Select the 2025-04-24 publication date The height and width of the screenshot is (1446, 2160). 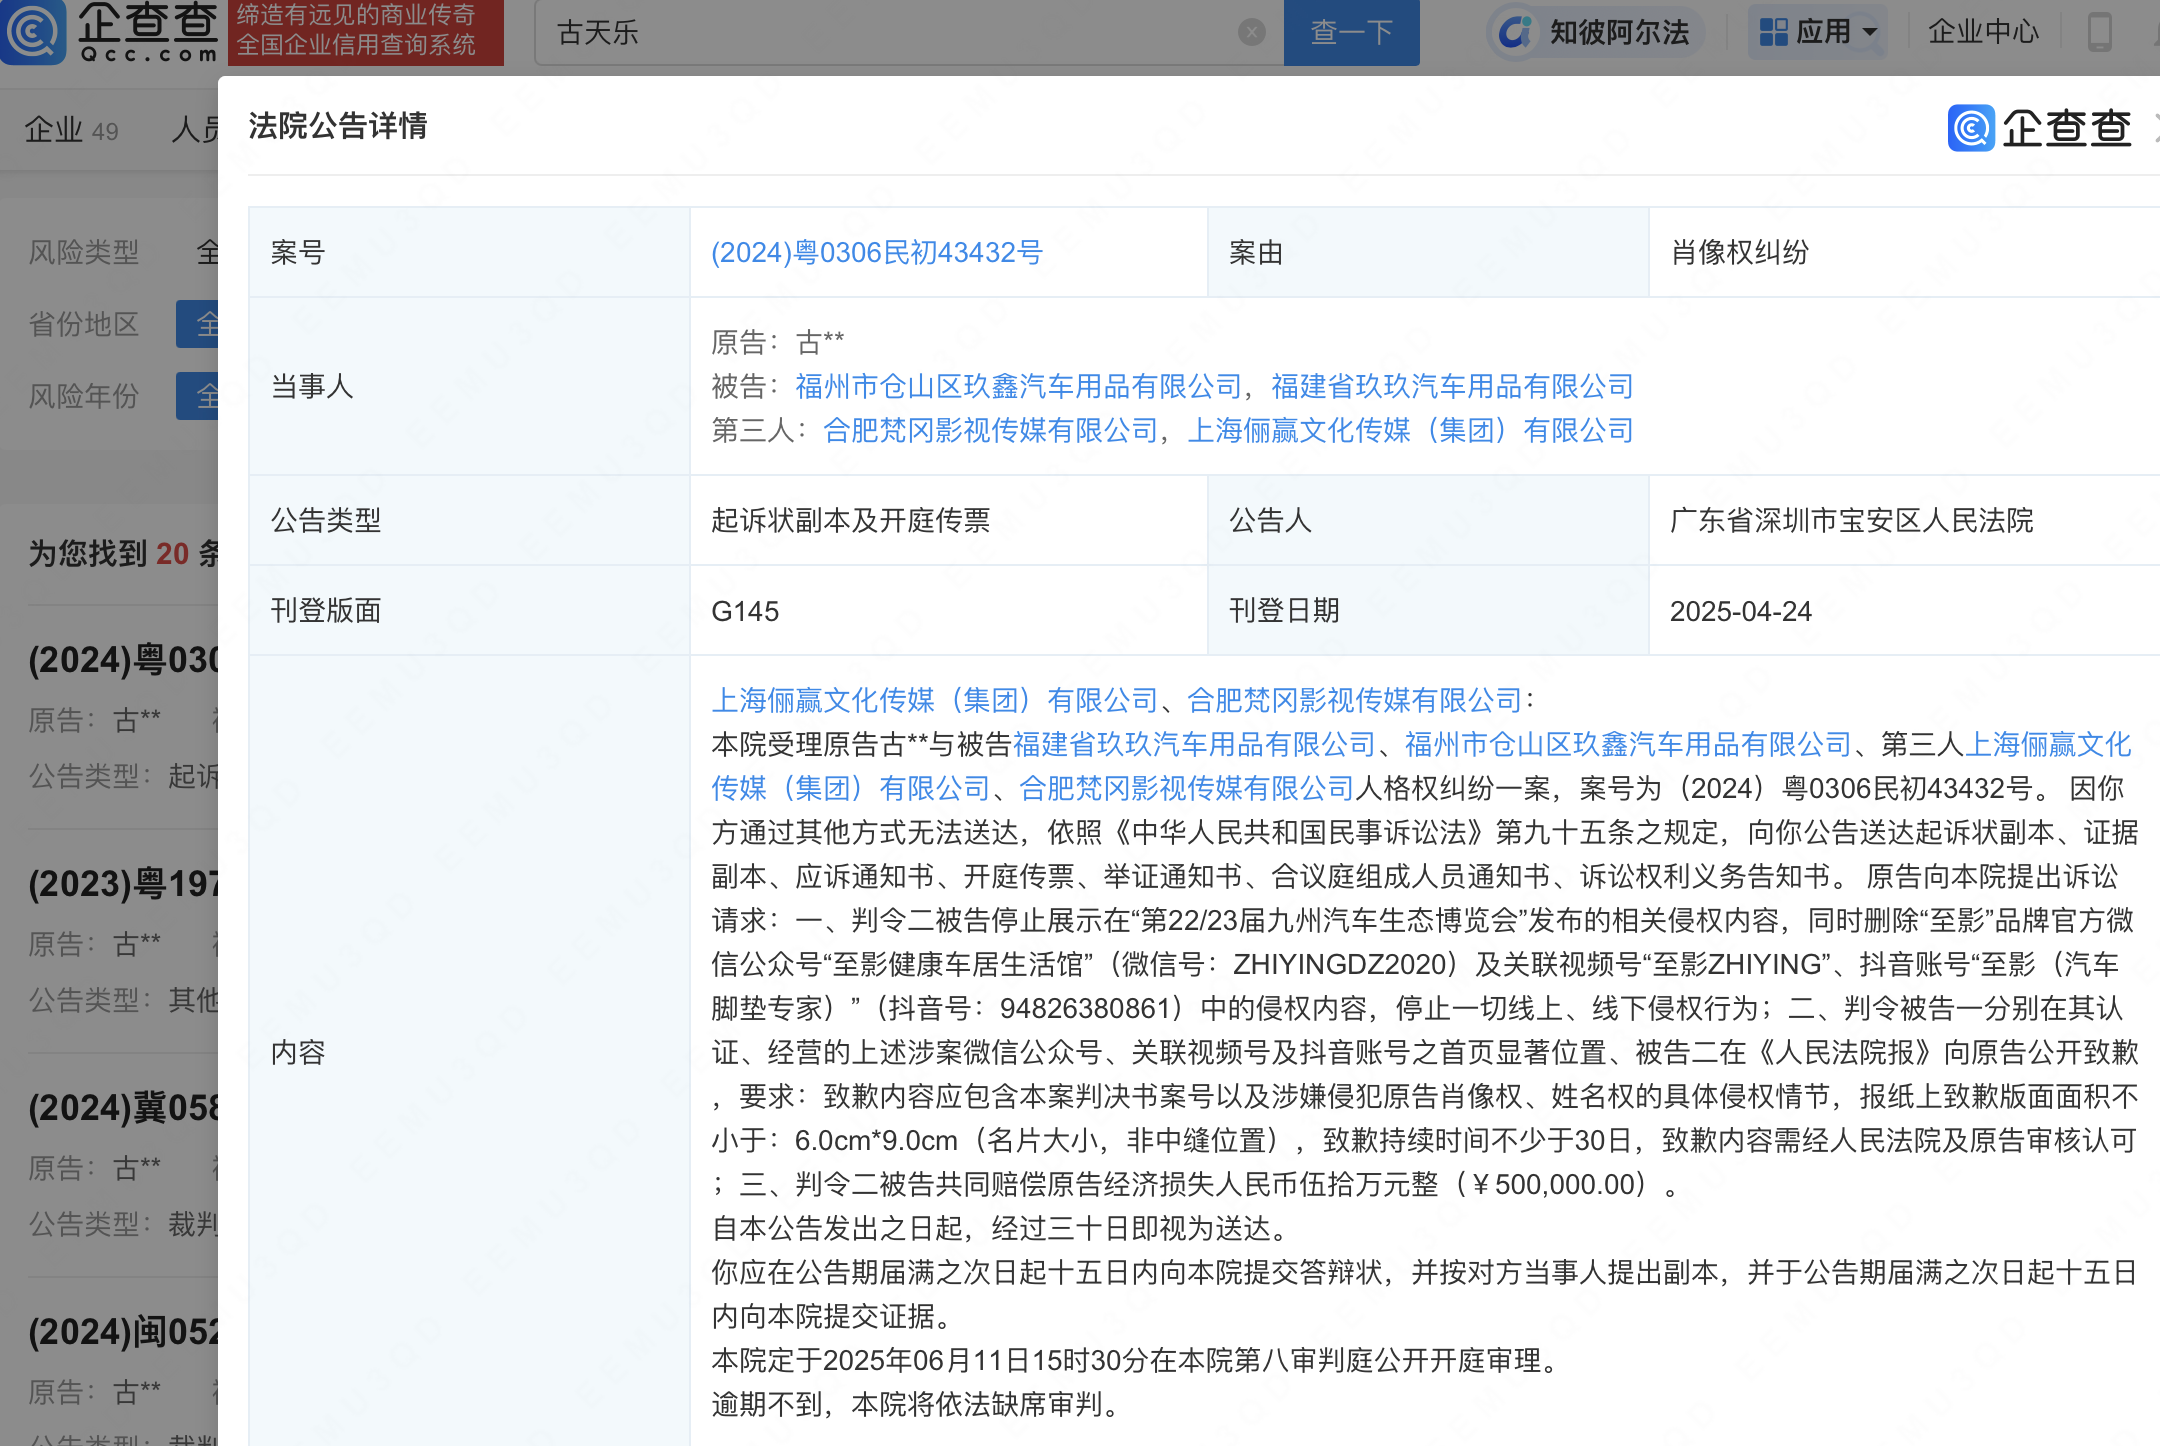click(x=1740, y=611)
